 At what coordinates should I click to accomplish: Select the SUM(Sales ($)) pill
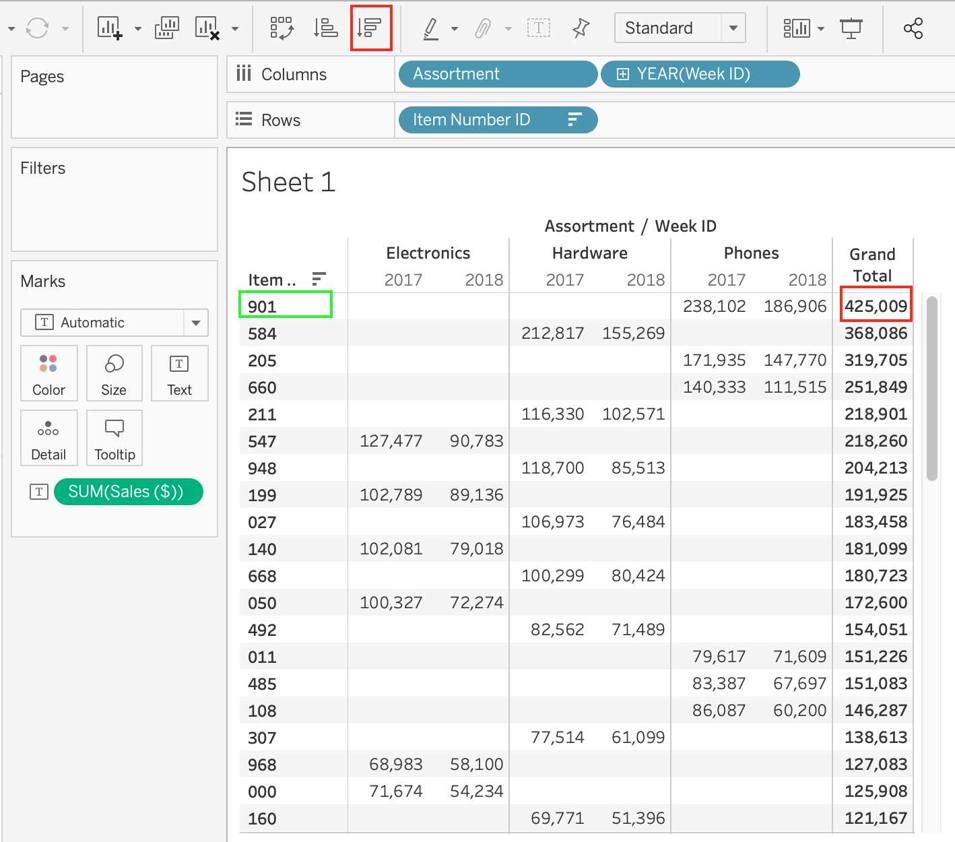128,491
